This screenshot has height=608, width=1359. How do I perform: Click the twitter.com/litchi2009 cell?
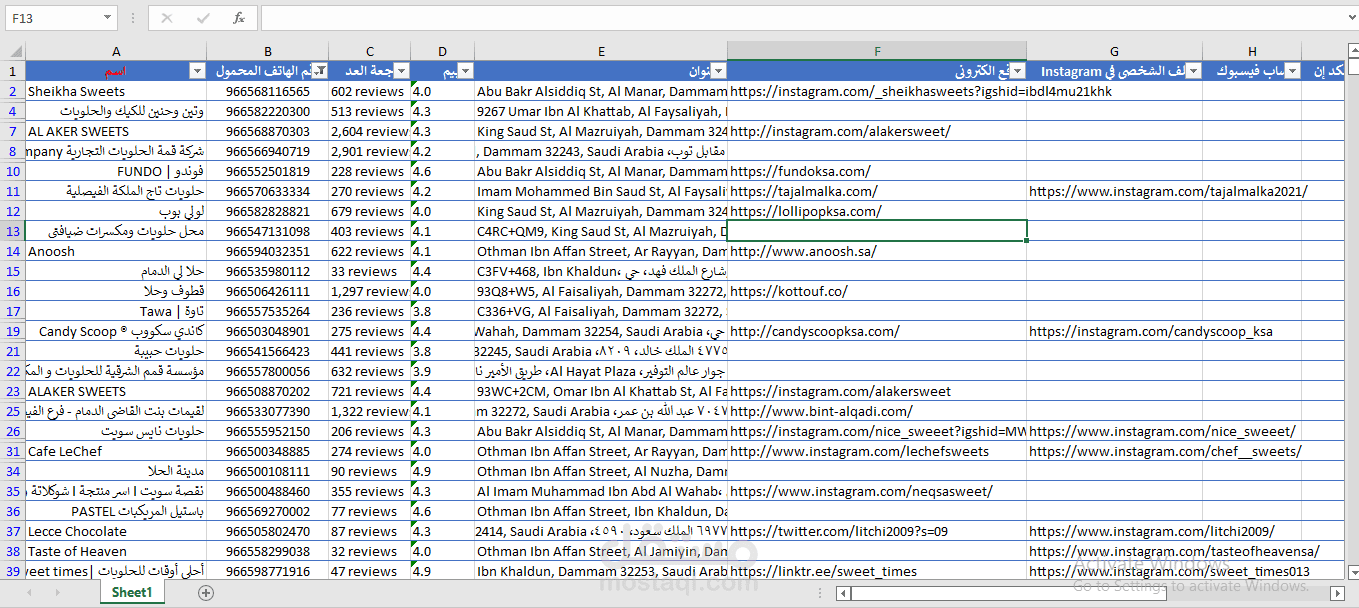[877, 531]
